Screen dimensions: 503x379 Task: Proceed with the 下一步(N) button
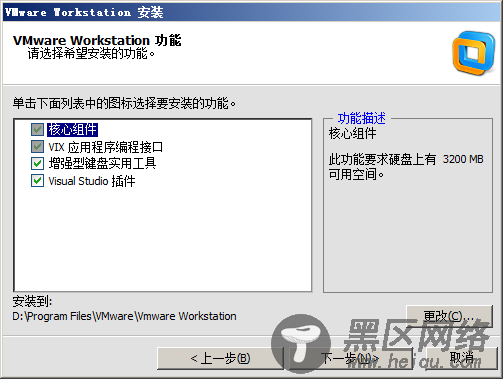(x=351, y=358)
